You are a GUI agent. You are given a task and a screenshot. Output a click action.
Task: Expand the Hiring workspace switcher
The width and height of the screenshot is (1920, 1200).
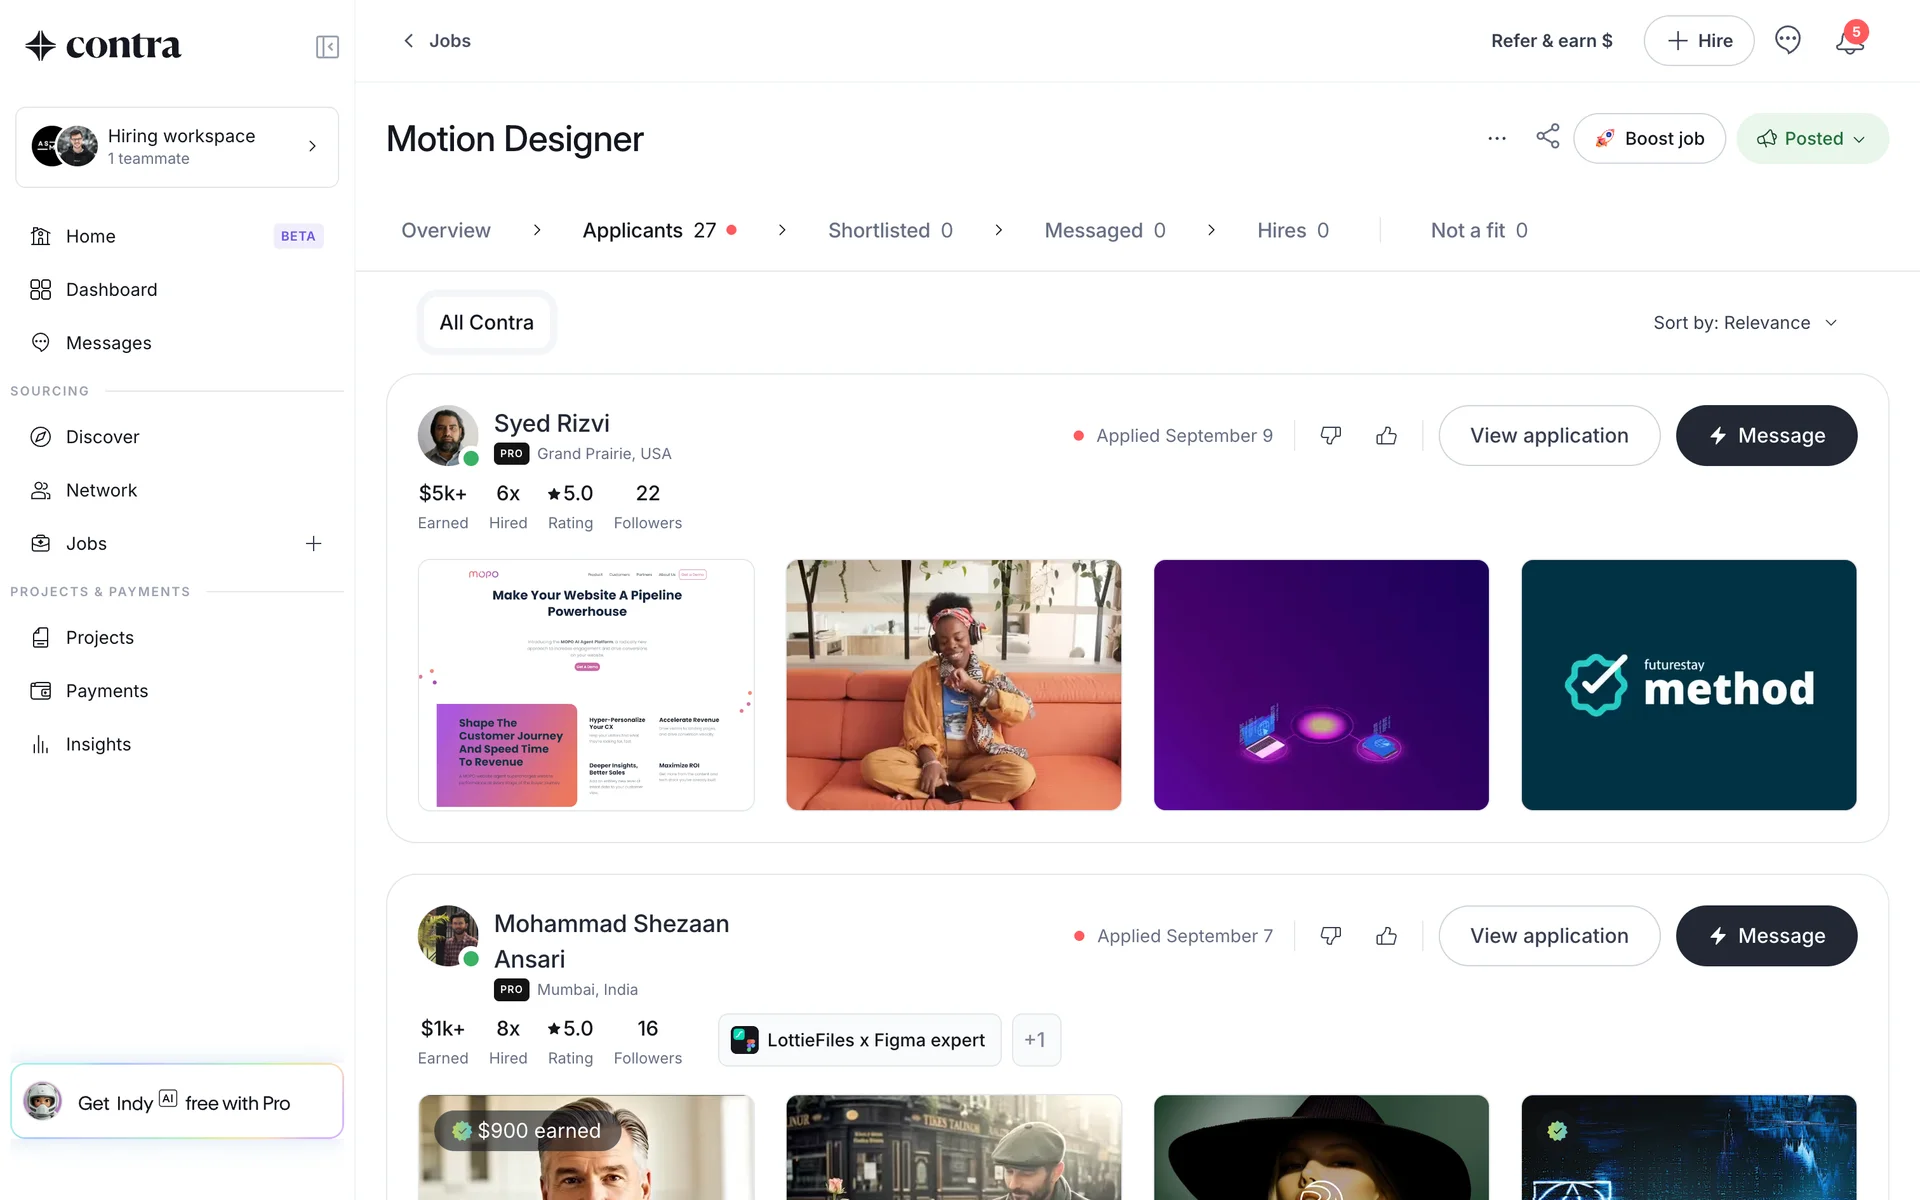point(177,147)
